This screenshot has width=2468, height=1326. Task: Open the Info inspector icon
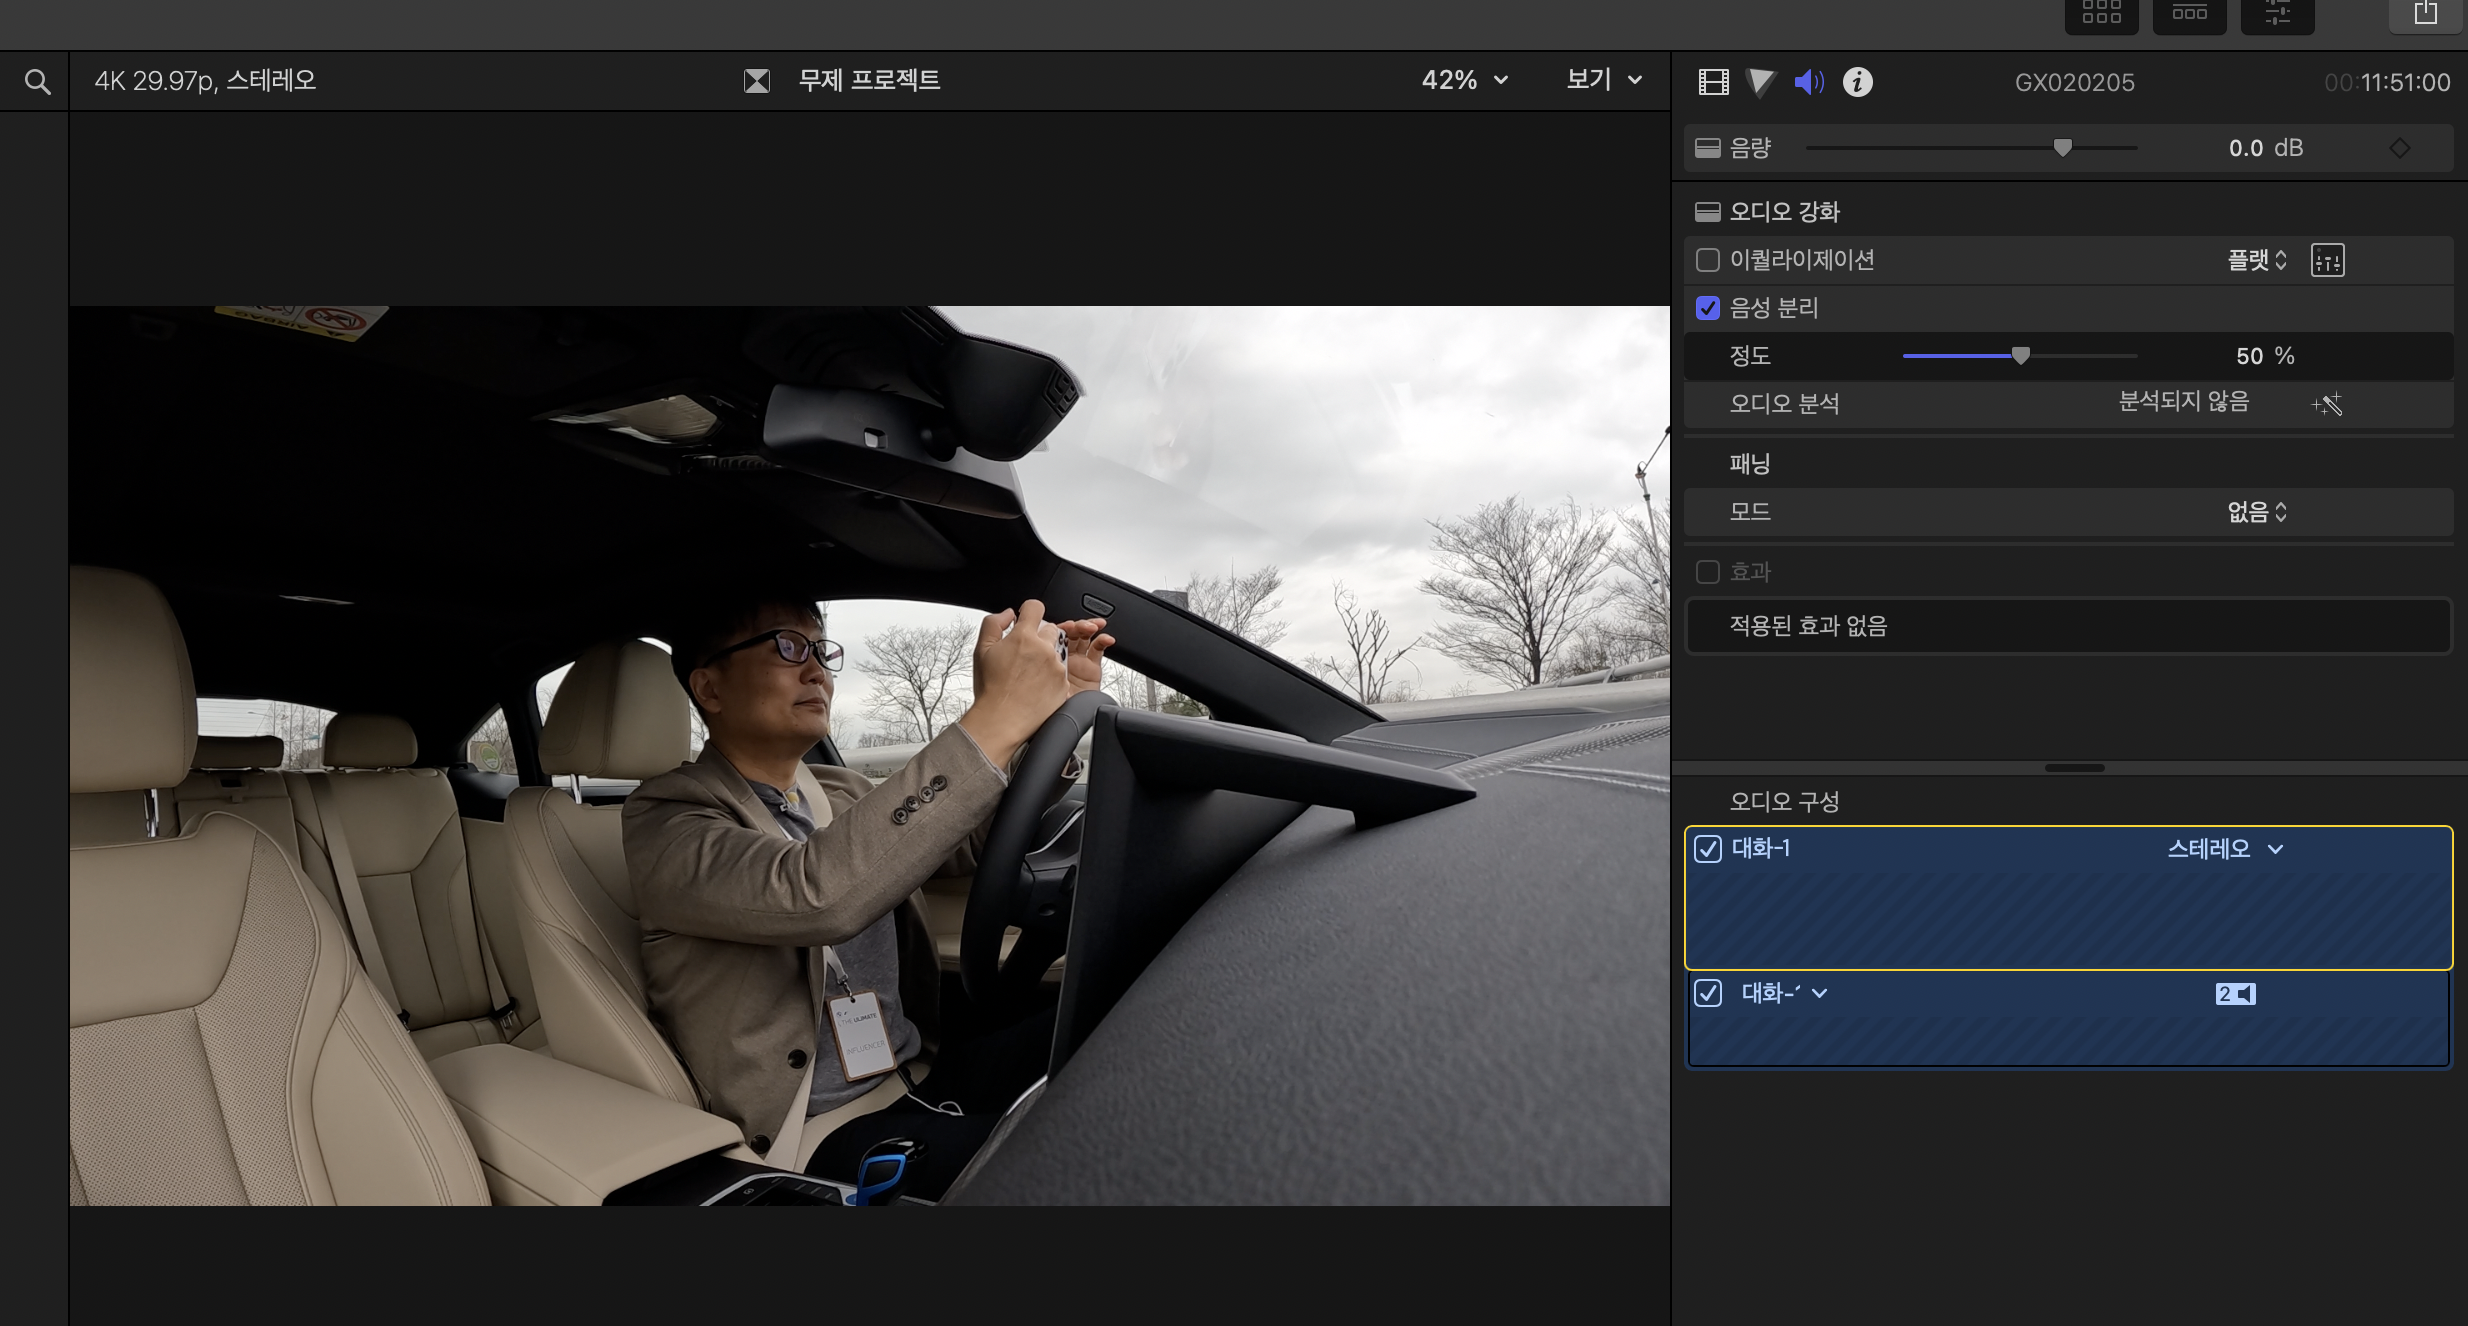point(1857,82)
